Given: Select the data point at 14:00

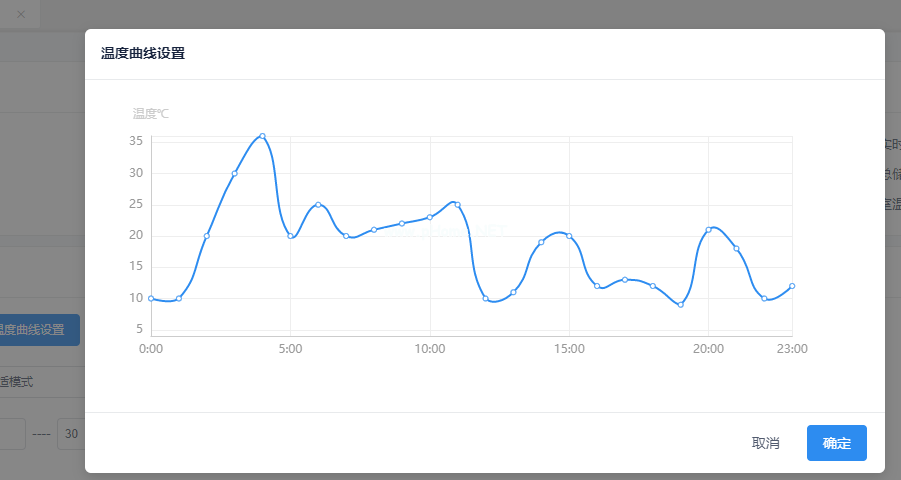Looking at the screenshot, I should coord(541,242).
